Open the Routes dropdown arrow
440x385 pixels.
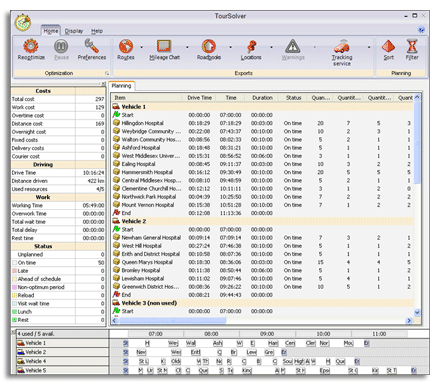[x=141, y=47]
